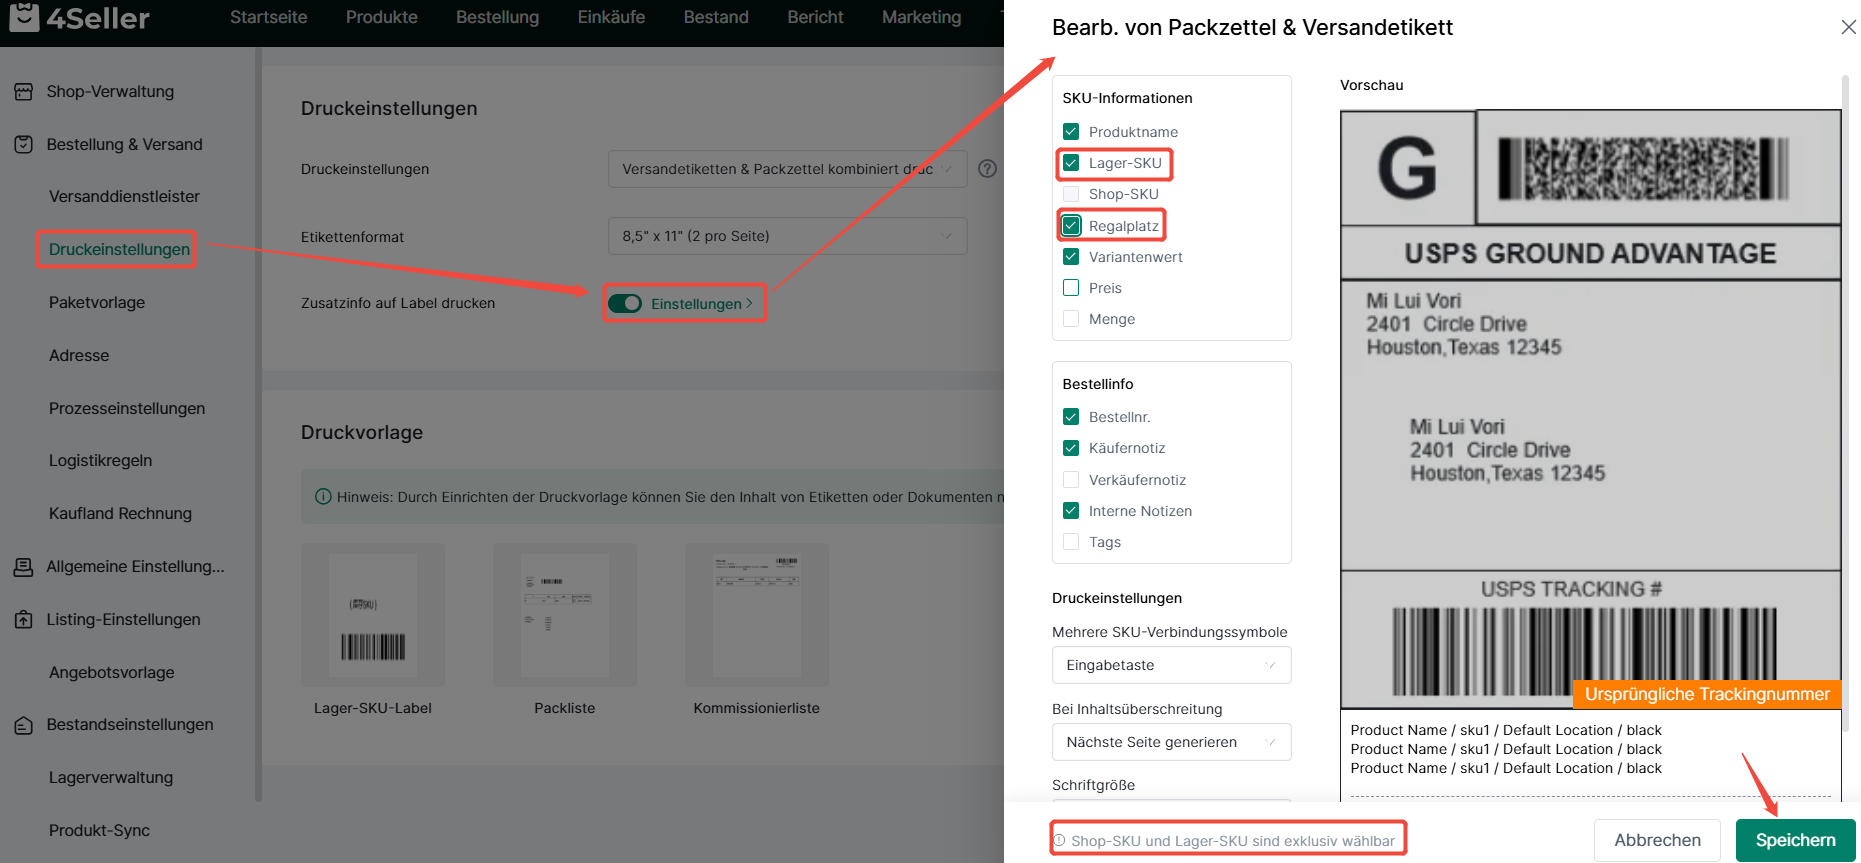Check the Shop-SKU checkbox
This screenshot has width=1861, height=863.
click(x=1071, y=194)
